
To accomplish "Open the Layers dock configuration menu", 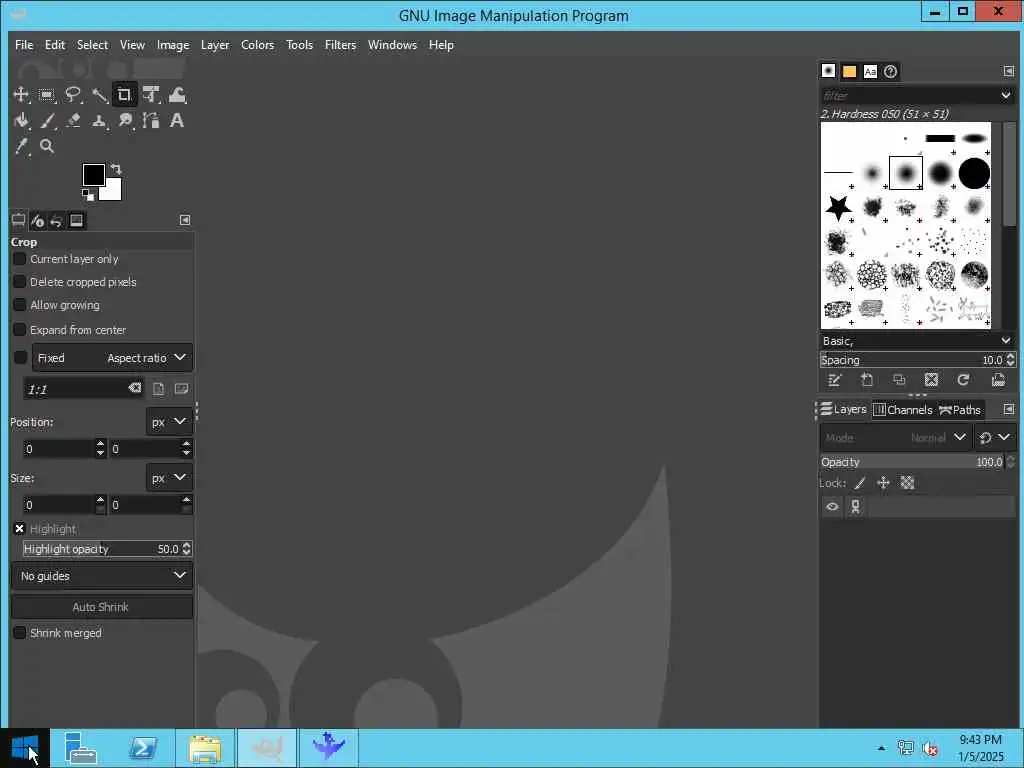I will click(x=1008, y=409).
